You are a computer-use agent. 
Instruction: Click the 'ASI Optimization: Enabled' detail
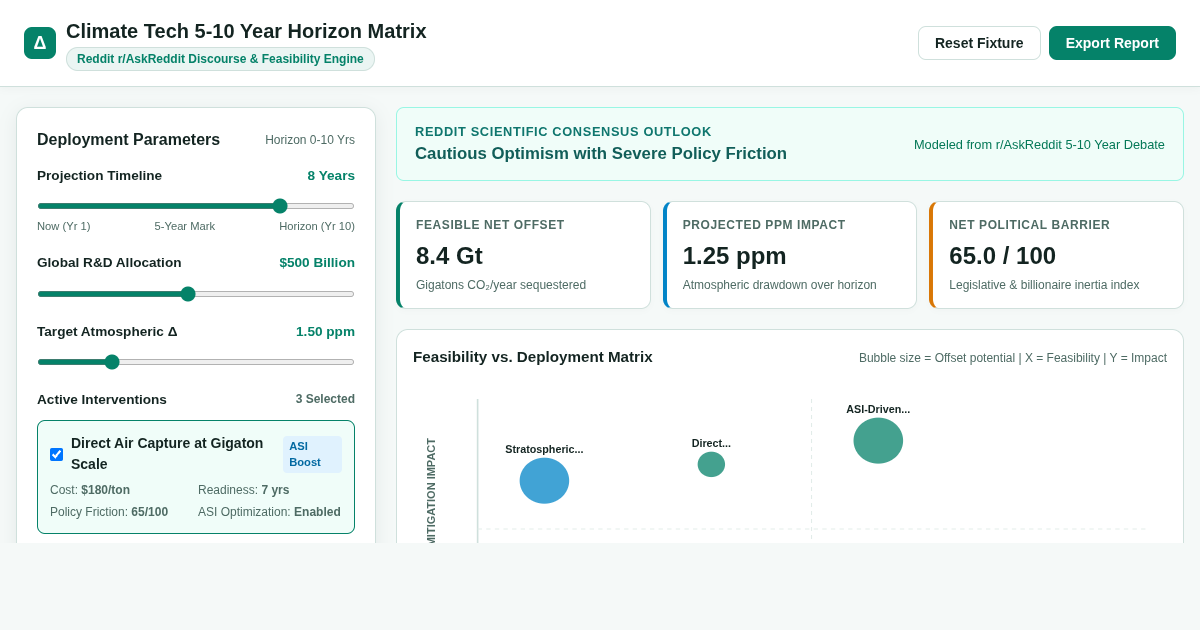269,512
